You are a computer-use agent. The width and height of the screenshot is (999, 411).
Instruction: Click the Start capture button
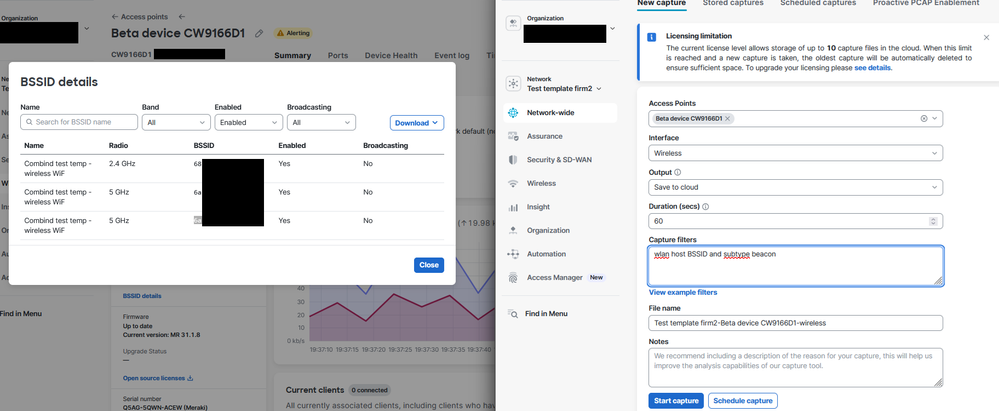point(675,401)
